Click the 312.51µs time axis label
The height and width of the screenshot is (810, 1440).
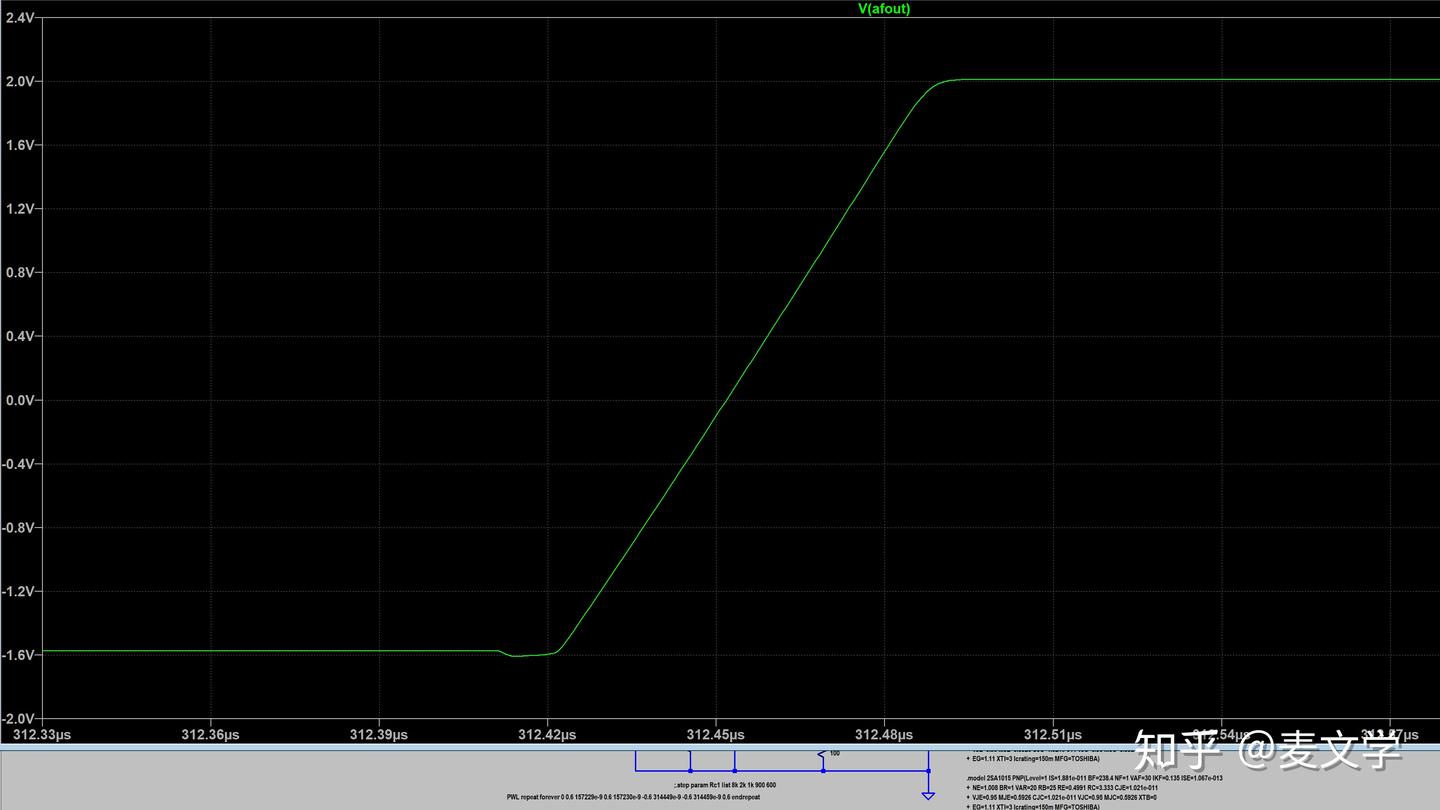tap(1052, 734)
